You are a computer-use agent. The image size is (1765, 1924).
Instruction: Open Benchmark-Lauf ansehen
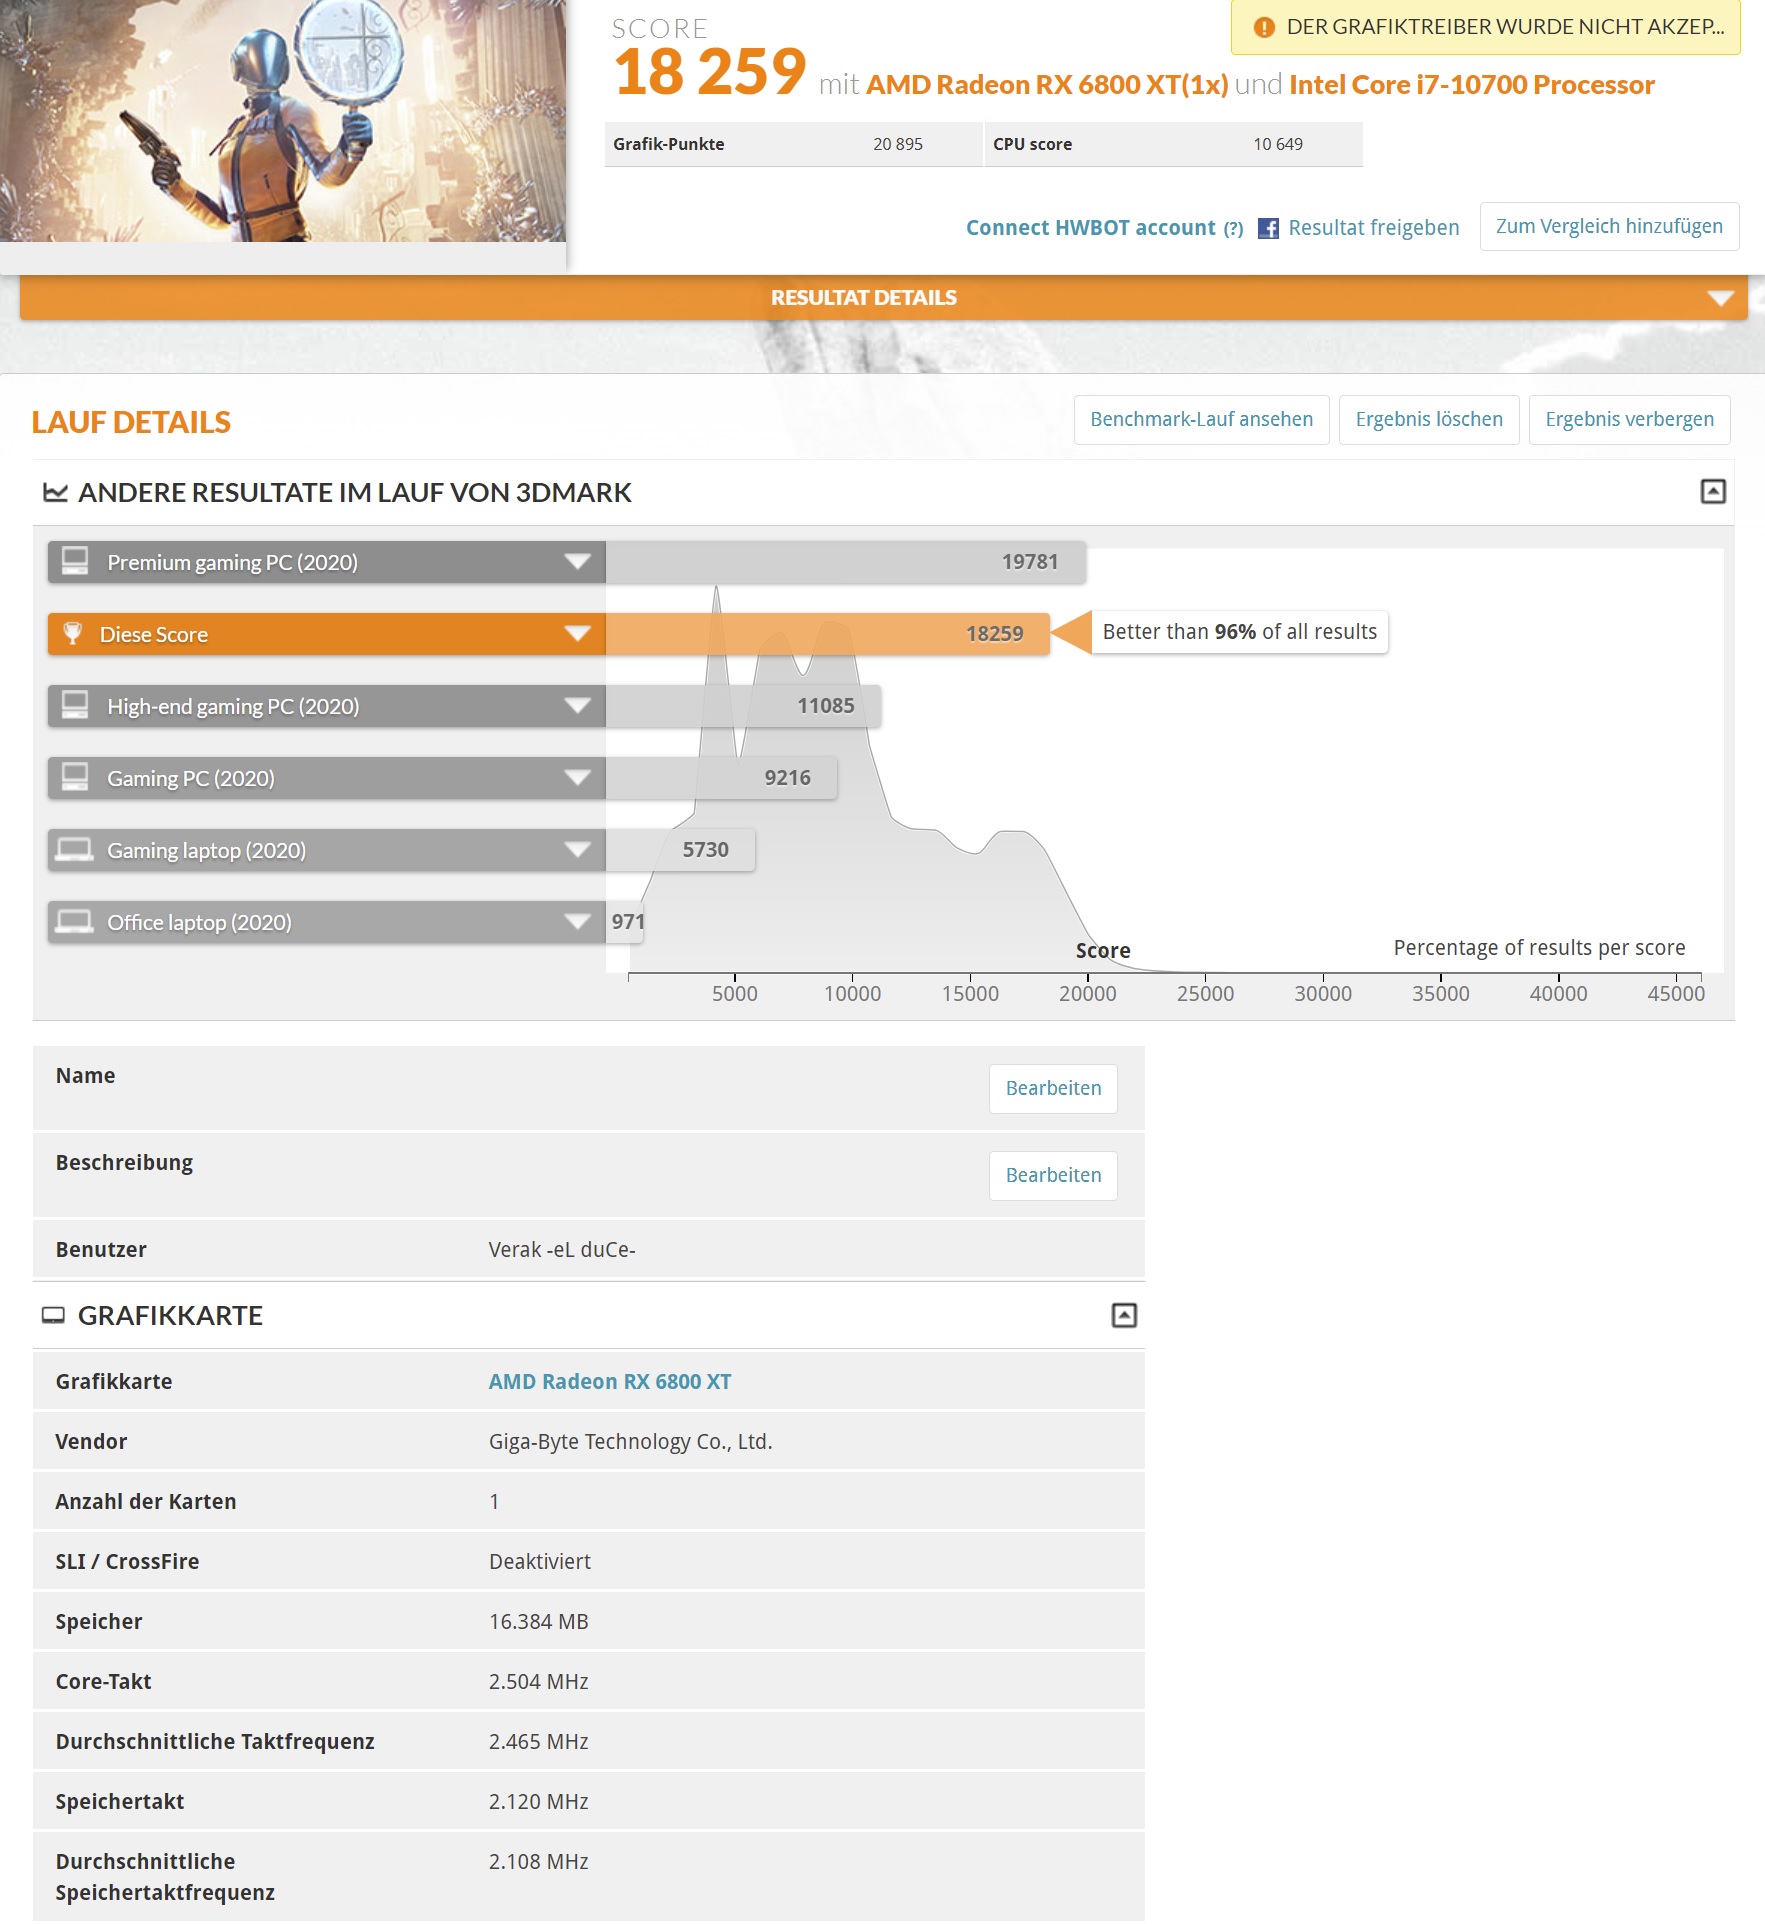pyautogui.click(x=1202, y=419)
